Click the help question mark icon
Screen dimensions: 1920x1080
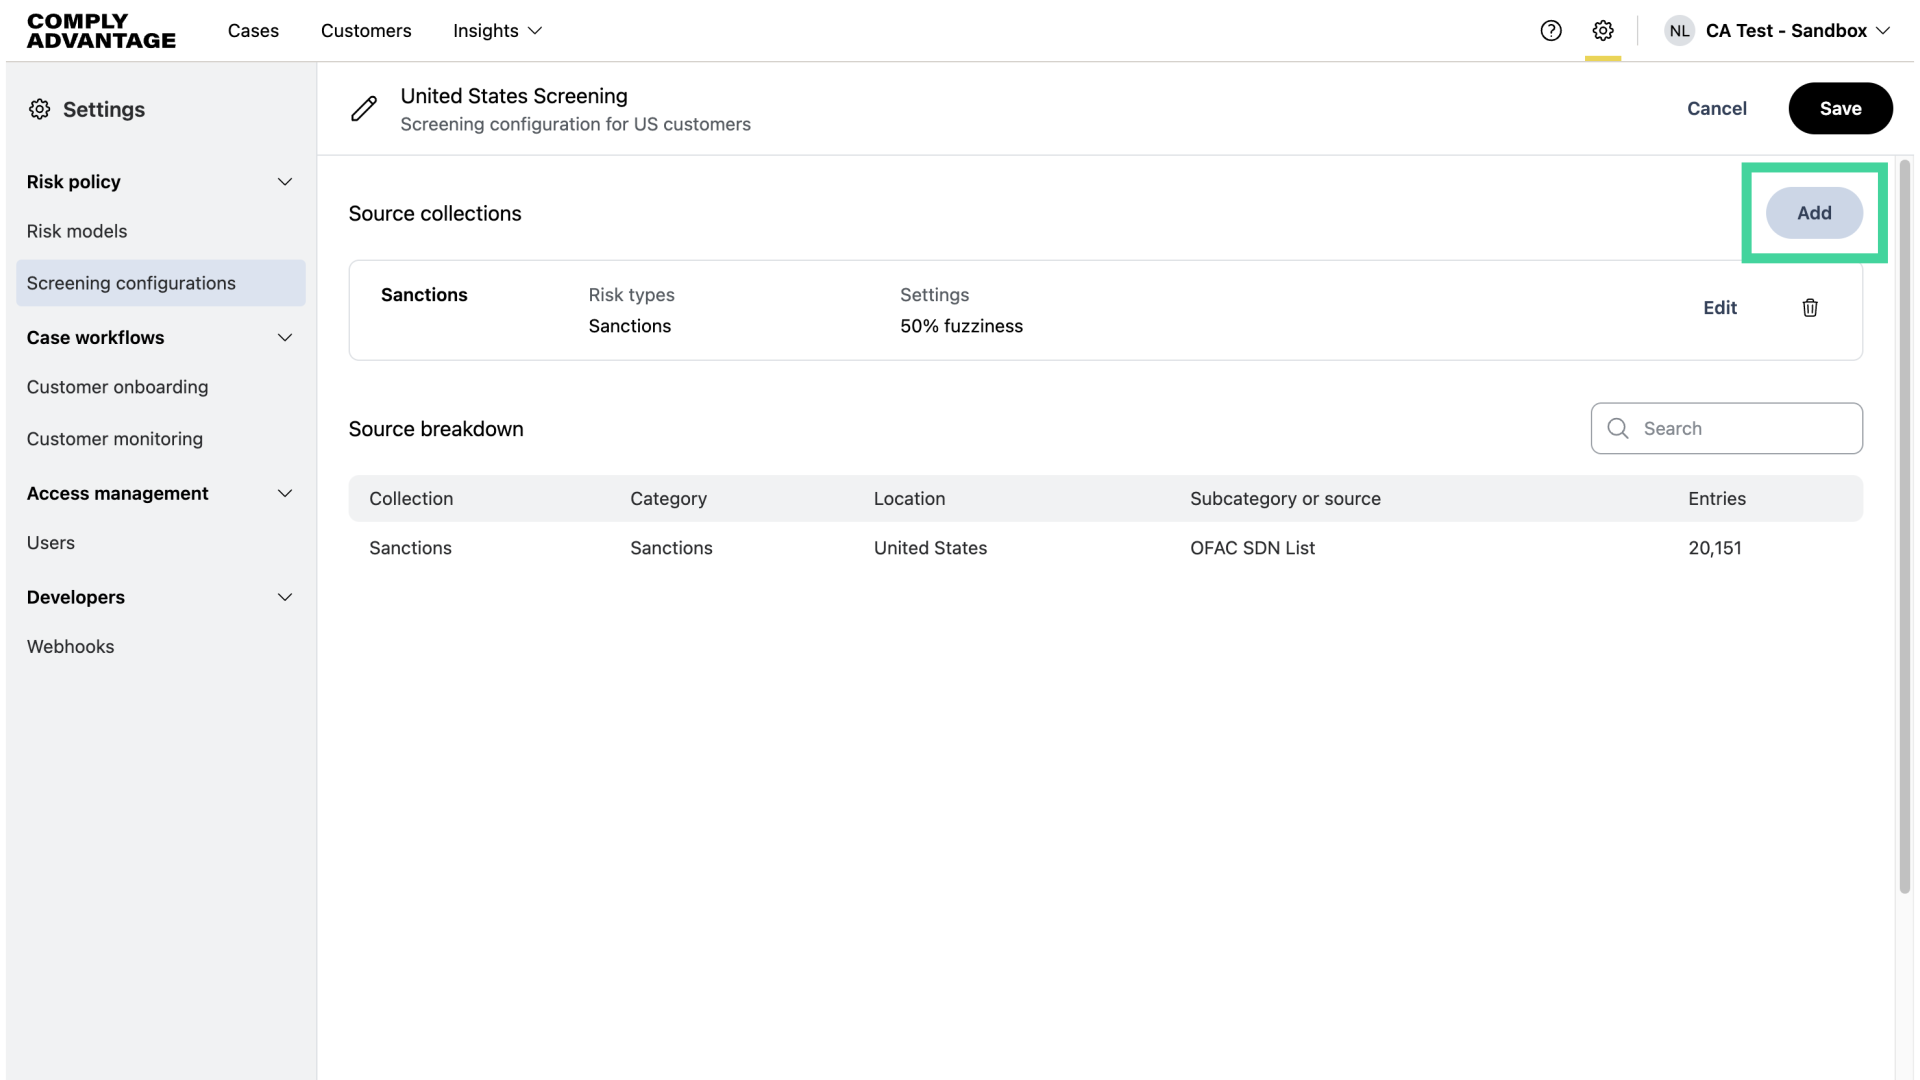point(1551,31)
